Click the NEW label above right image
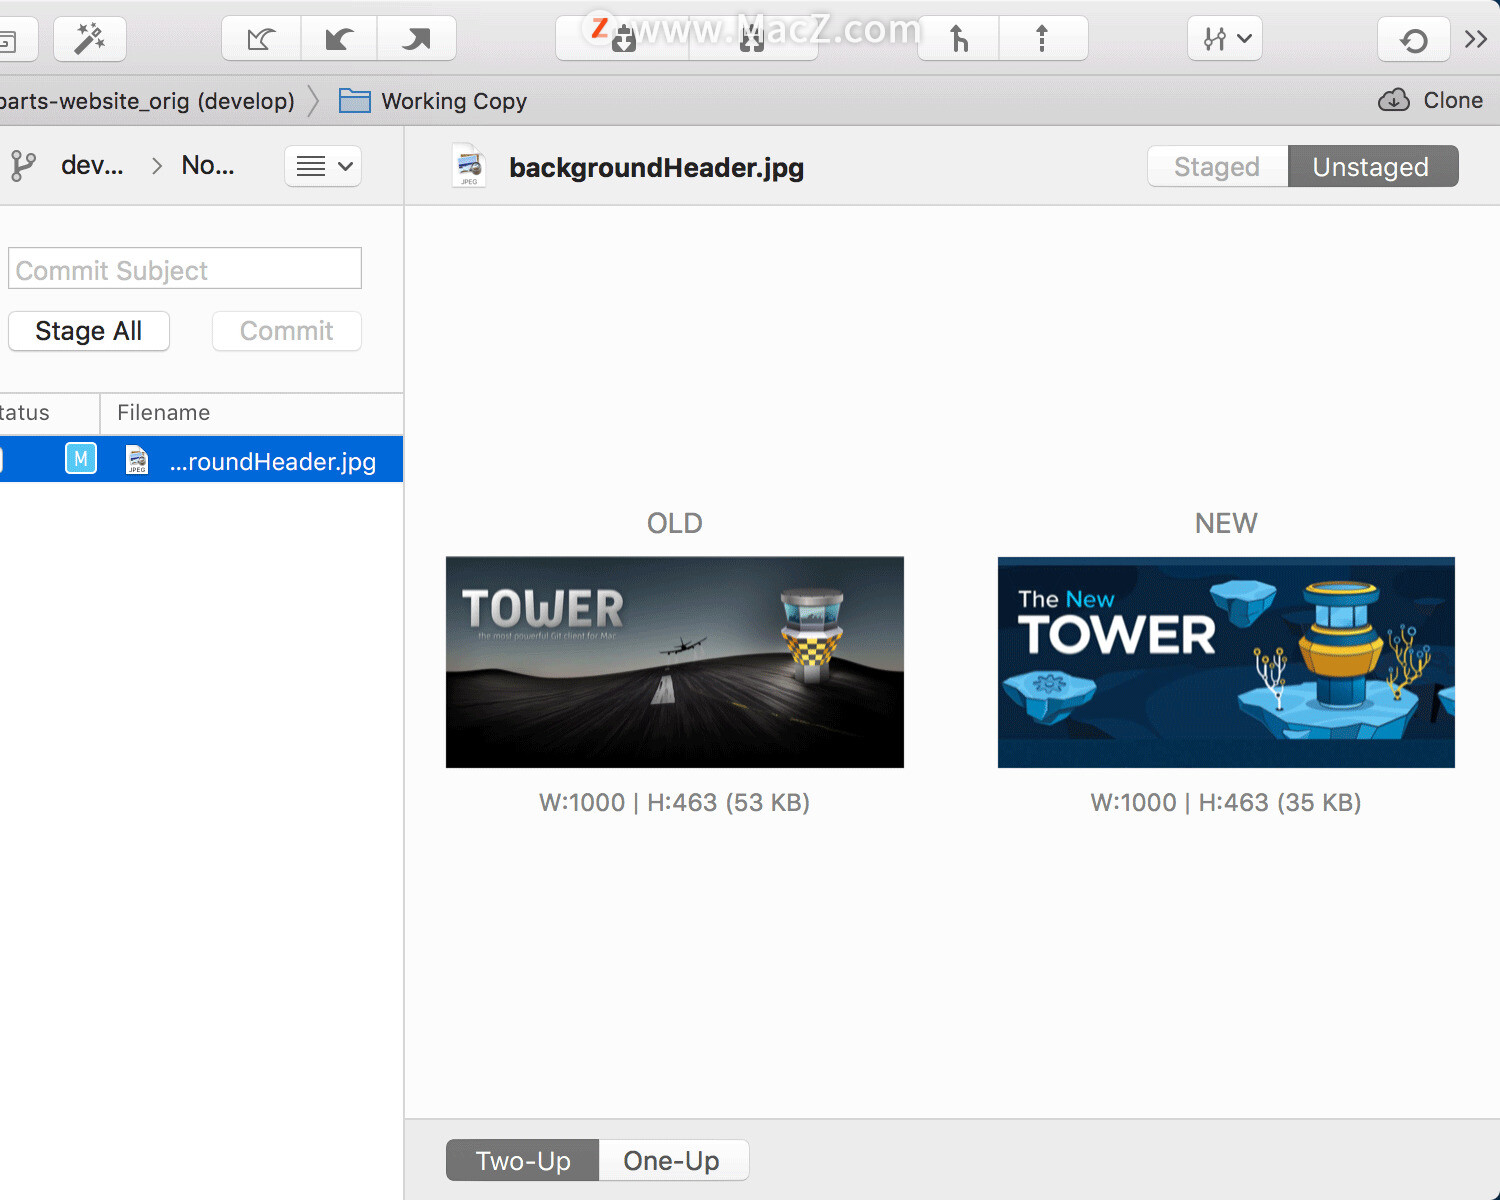This screenshot has height=1200, width=1500. 1226,523
